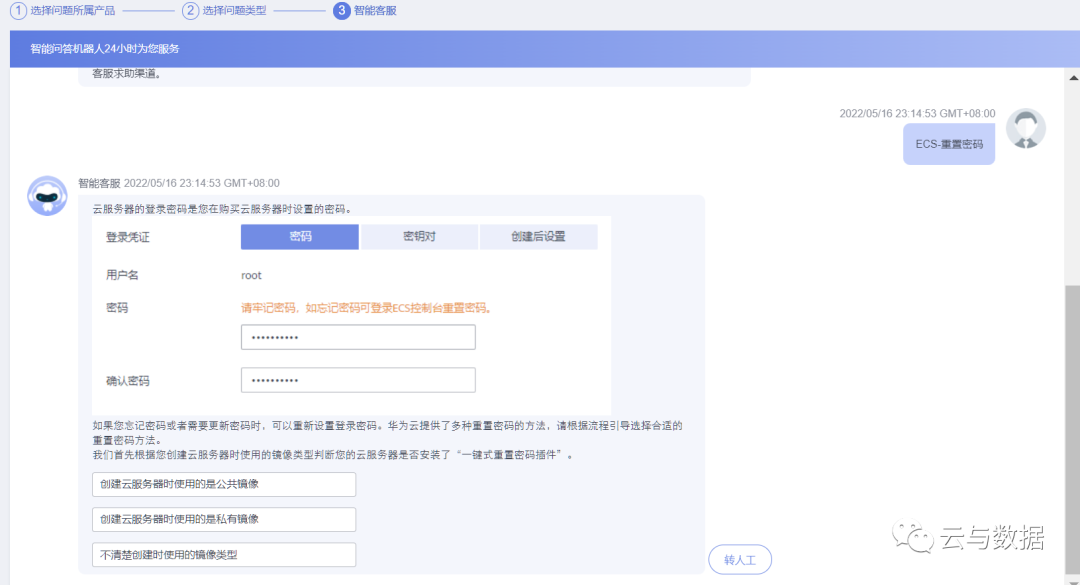Click the "云与数据" watermark logo
This screenshot has height=585, width=1080.
click(975, 537)
